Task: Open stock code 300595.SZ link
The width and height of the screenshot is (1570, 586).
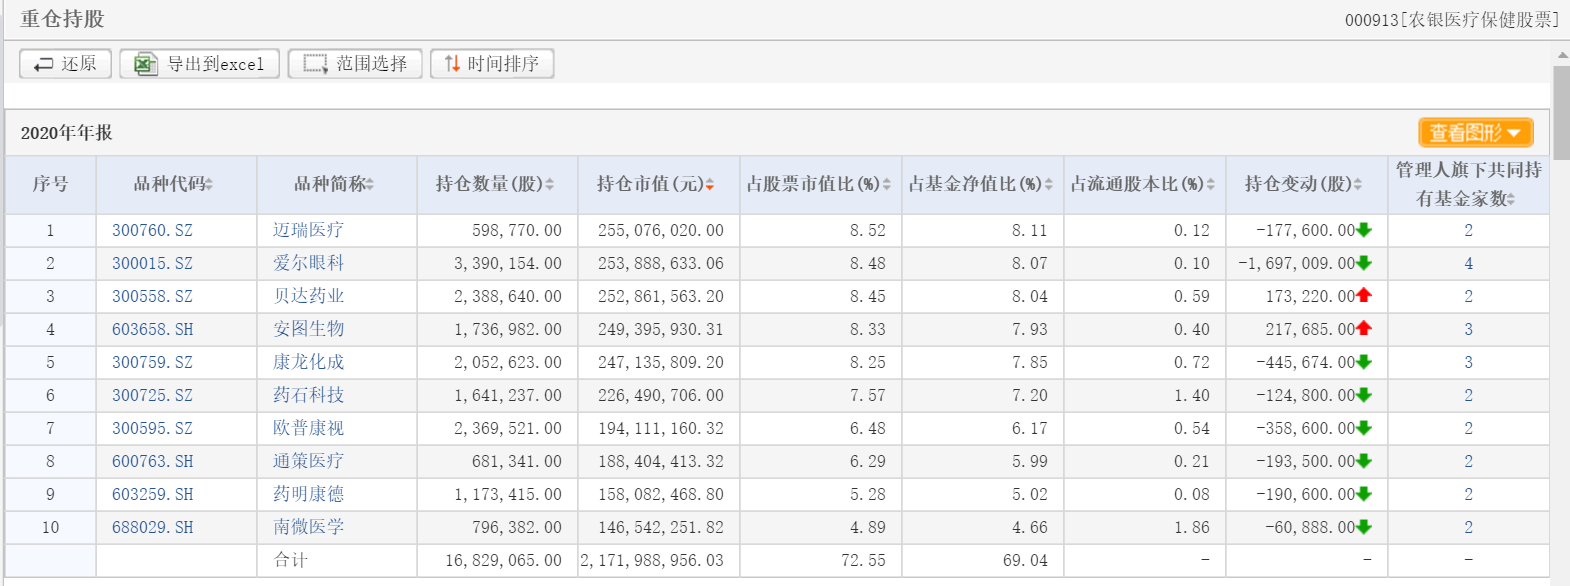Action: pos(152,429)
